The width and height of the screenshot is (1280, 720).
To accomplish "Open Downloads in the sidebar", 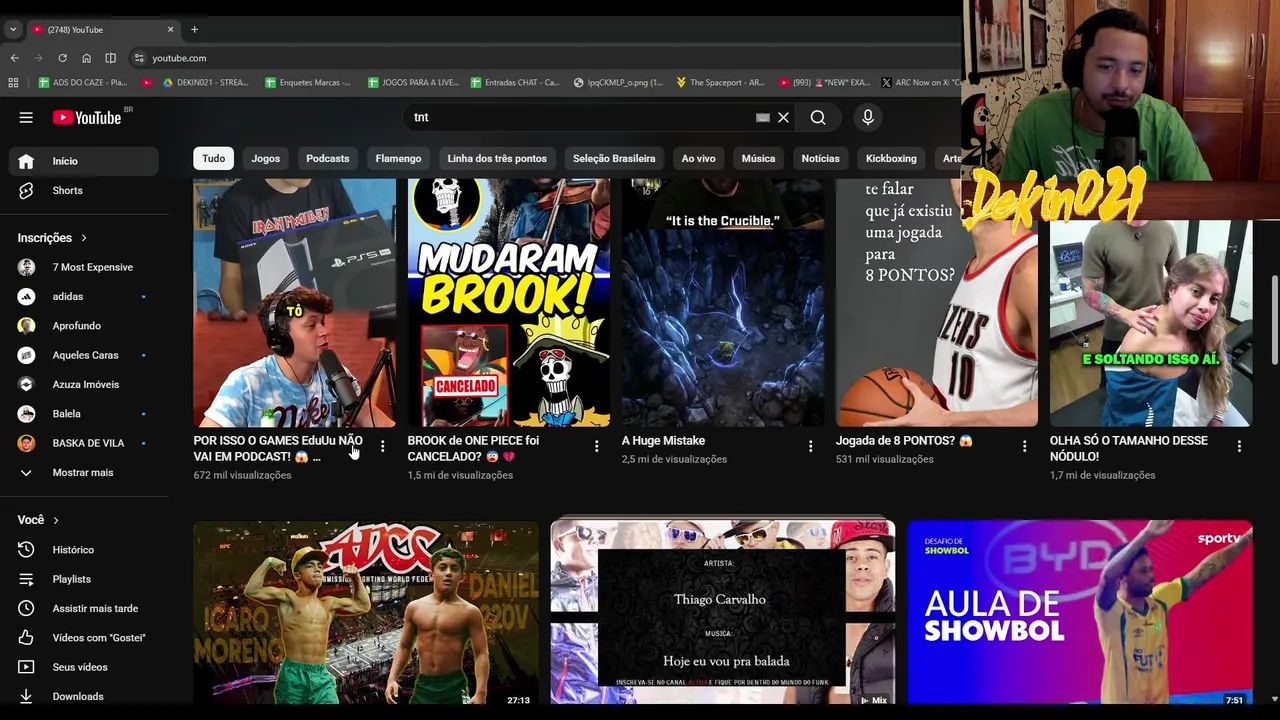I will (x=80, y=696).
